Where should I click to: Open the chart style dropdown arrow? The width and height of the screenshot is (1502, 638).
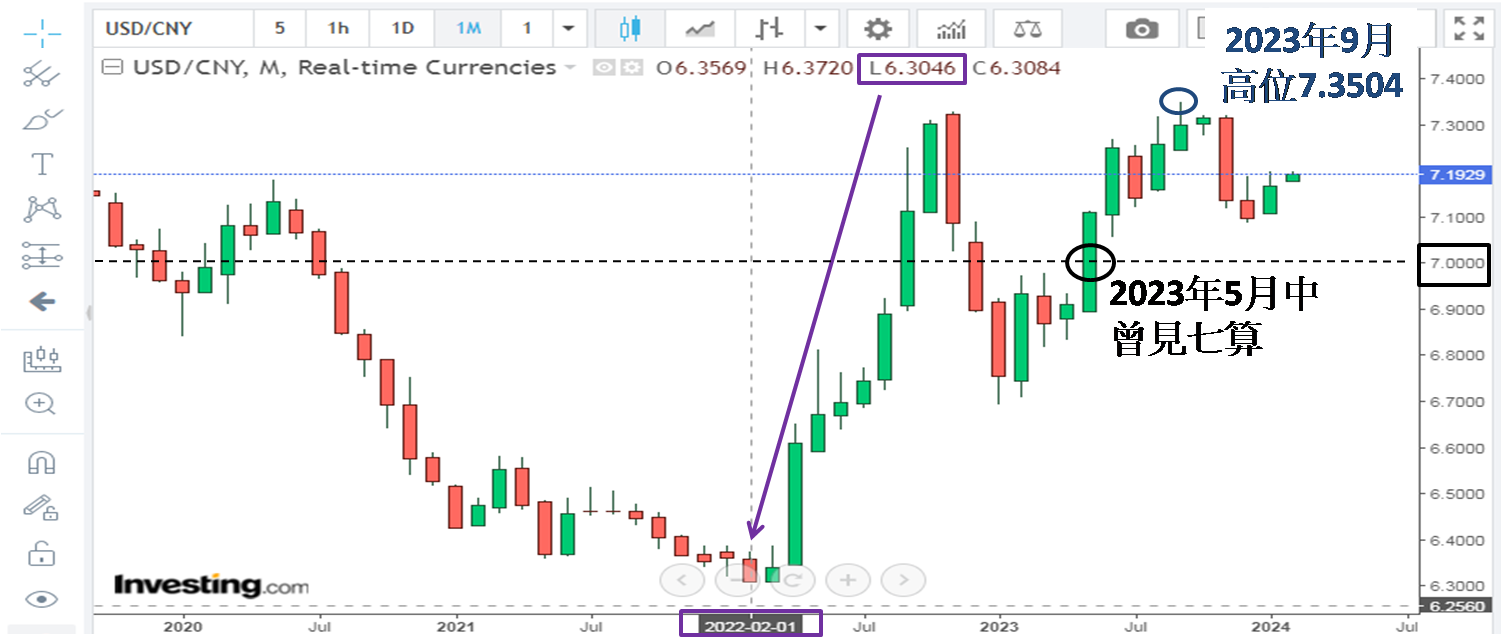[820, 29]
